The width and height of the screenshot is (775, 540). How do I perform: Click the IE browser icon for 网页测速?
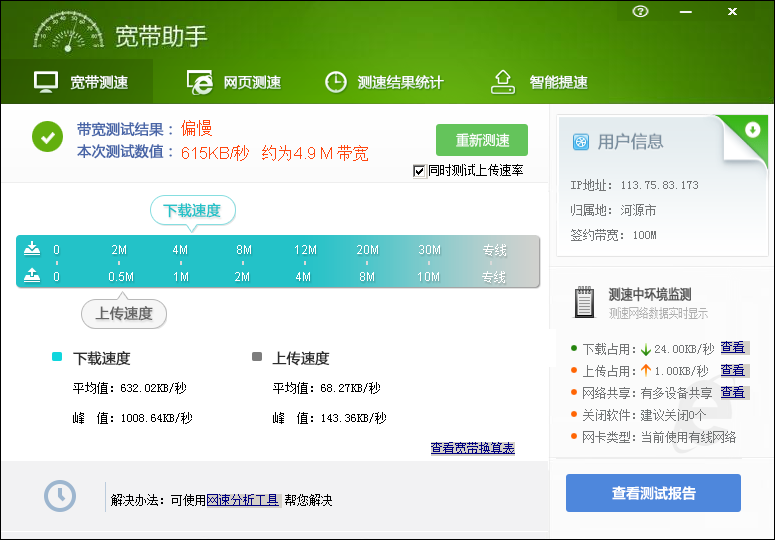pos(200,82)
